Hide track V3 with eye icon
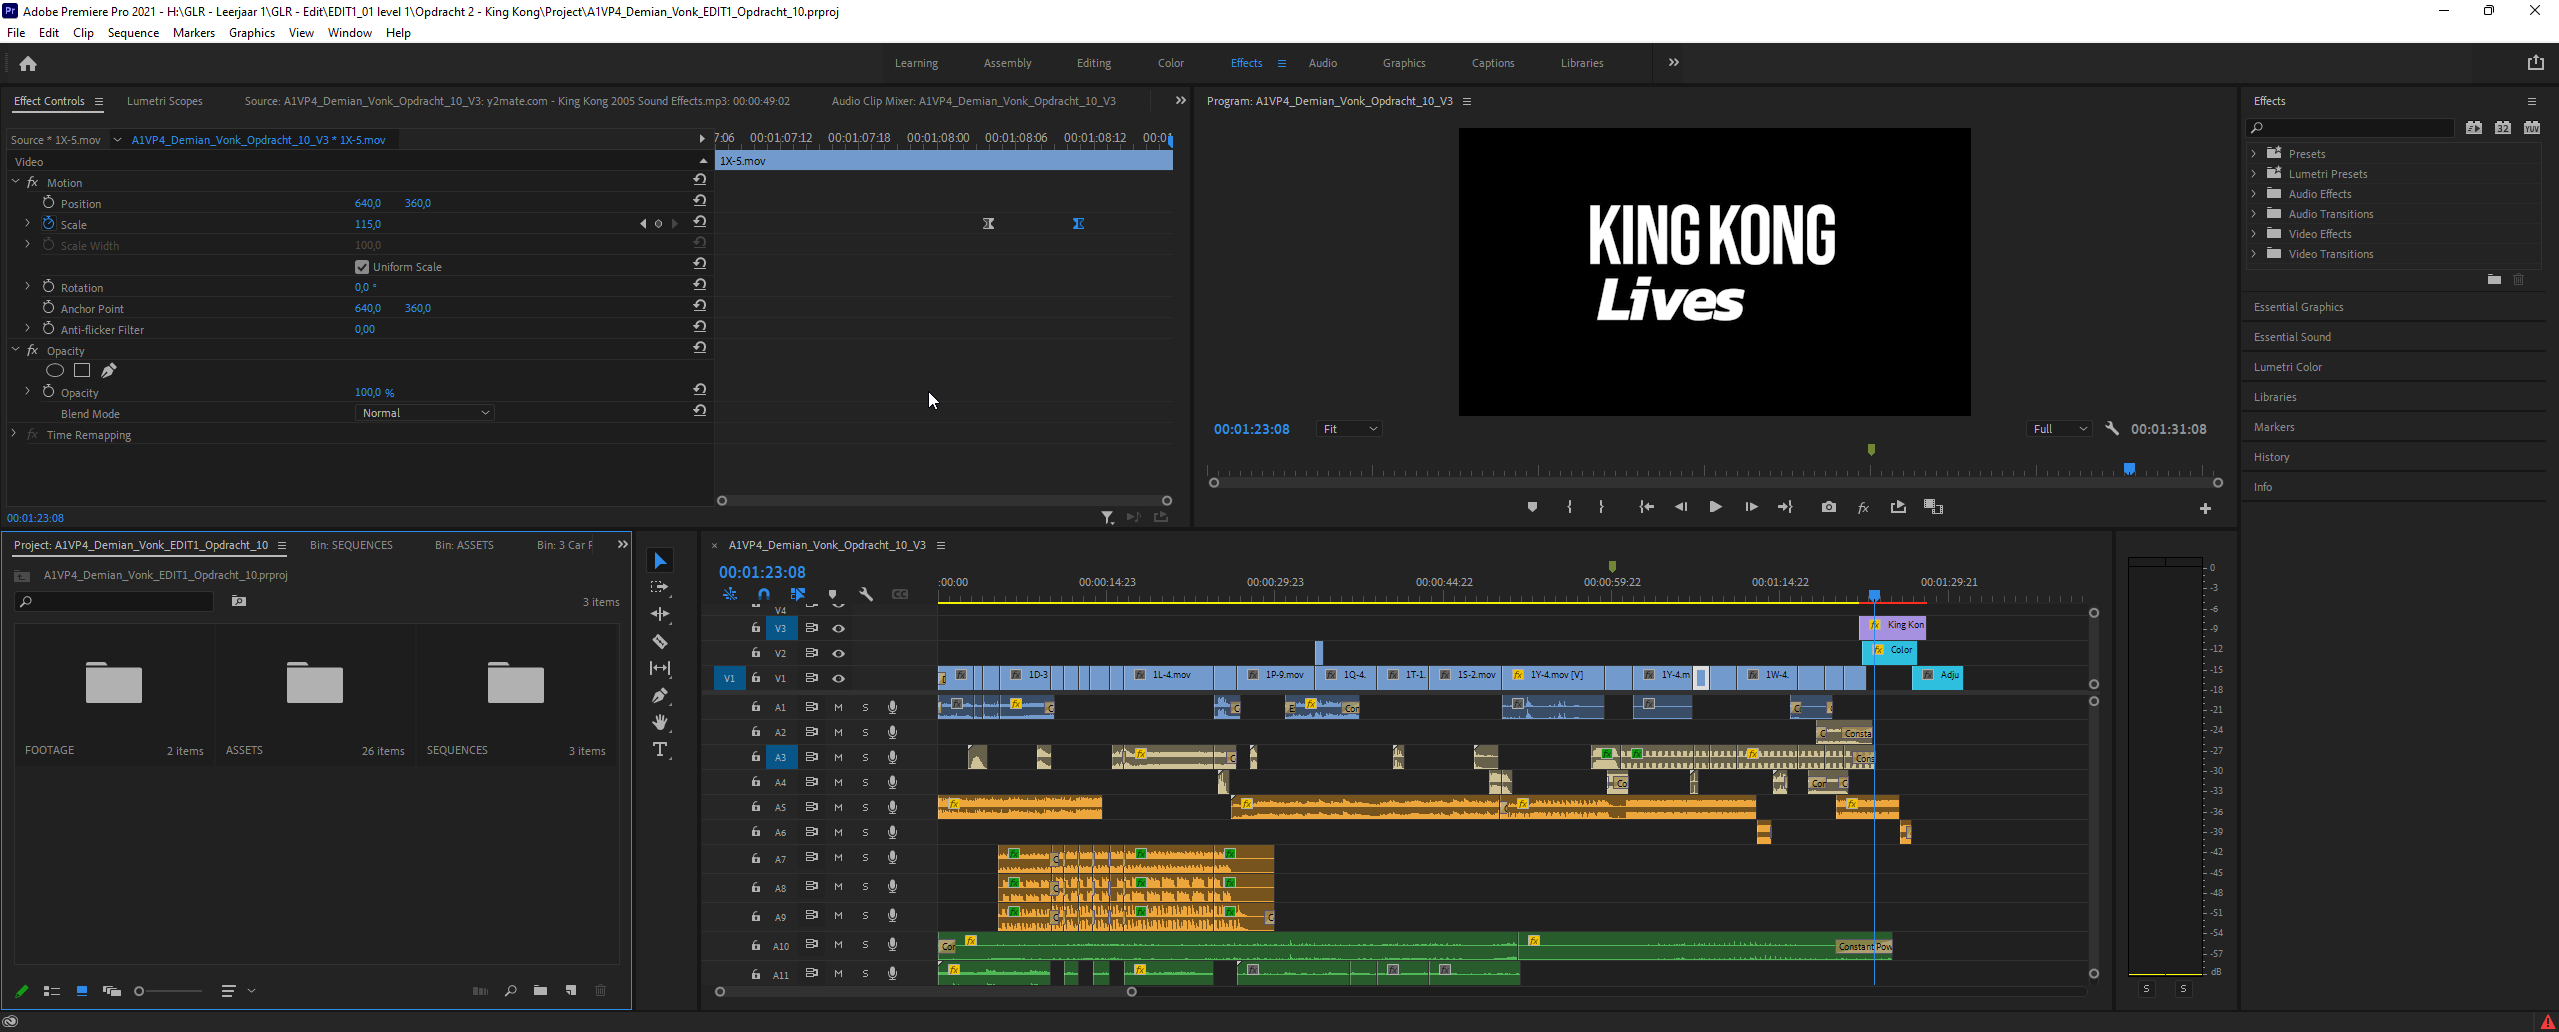Viewport: 2559px width, 1032px height. coord(839,629)
